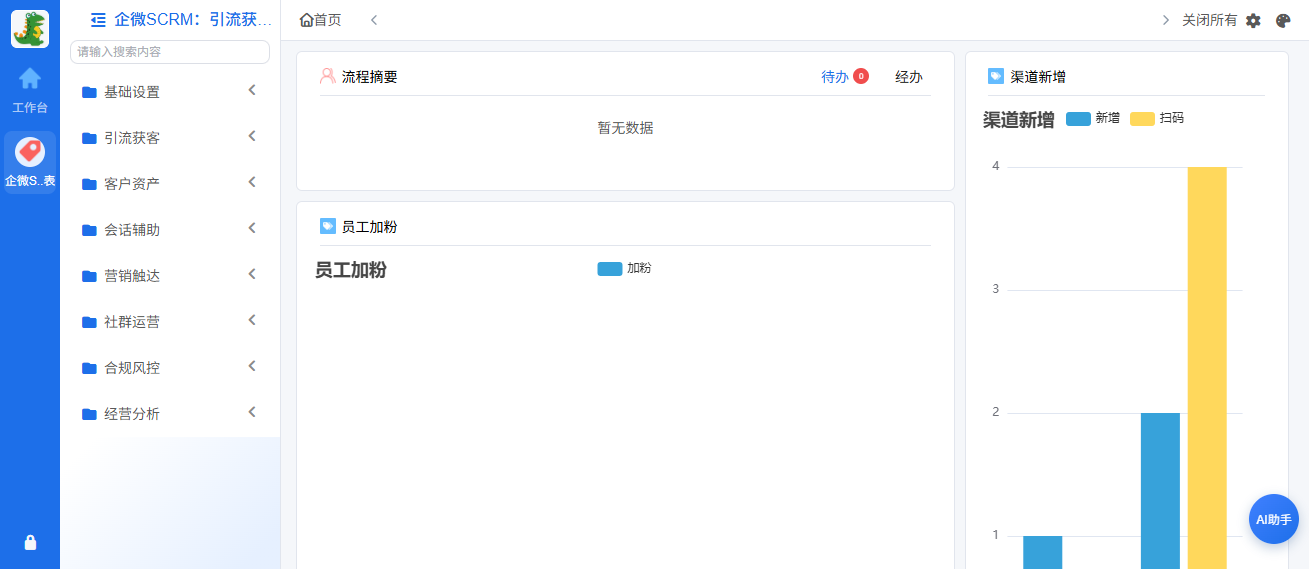Click the 员工加粉 panel tag icon
The height and width of the screenshot is (569, 1309).
tap(328, 226)
